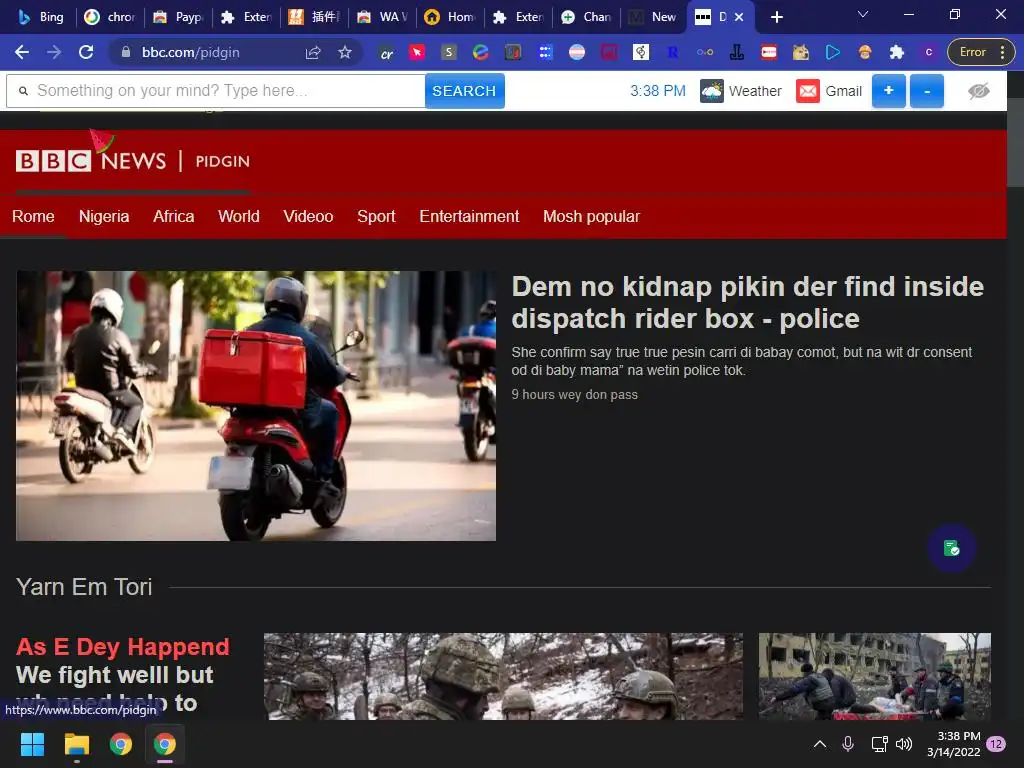Switch to the Paypal tab
1024x768 pixels.
tap(178, 17)
